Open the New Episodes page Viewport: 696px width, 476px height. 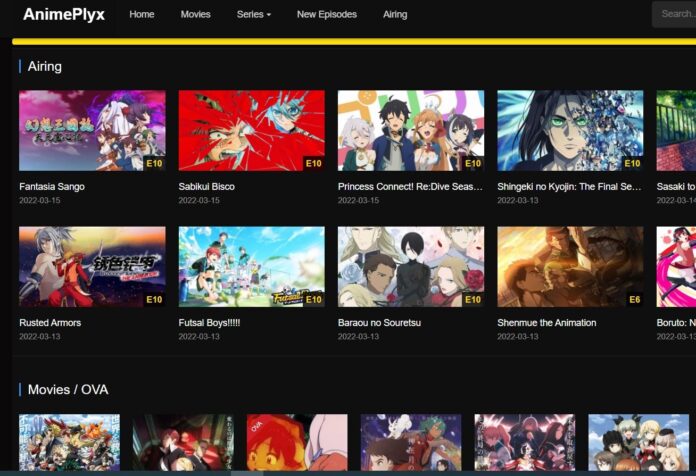(327, 14)
